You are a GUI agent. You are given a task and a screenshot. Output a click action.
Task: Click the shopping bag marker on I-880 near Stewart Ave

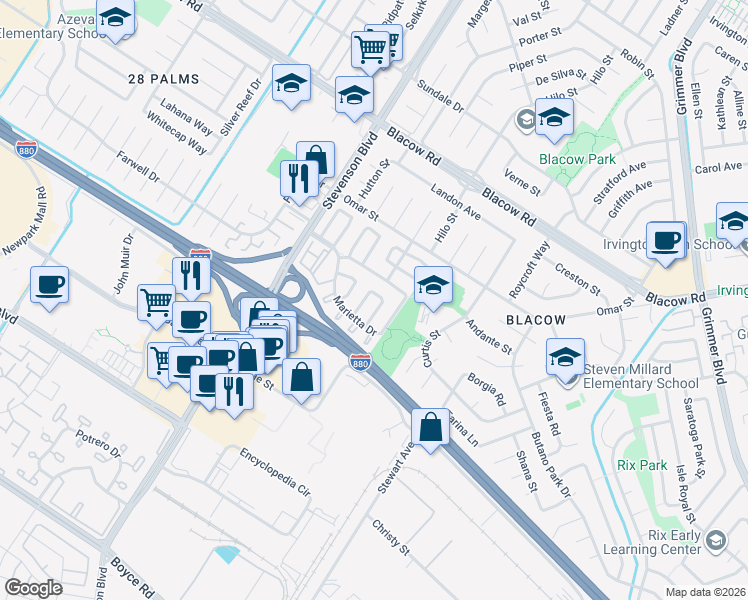click(430, 427)
